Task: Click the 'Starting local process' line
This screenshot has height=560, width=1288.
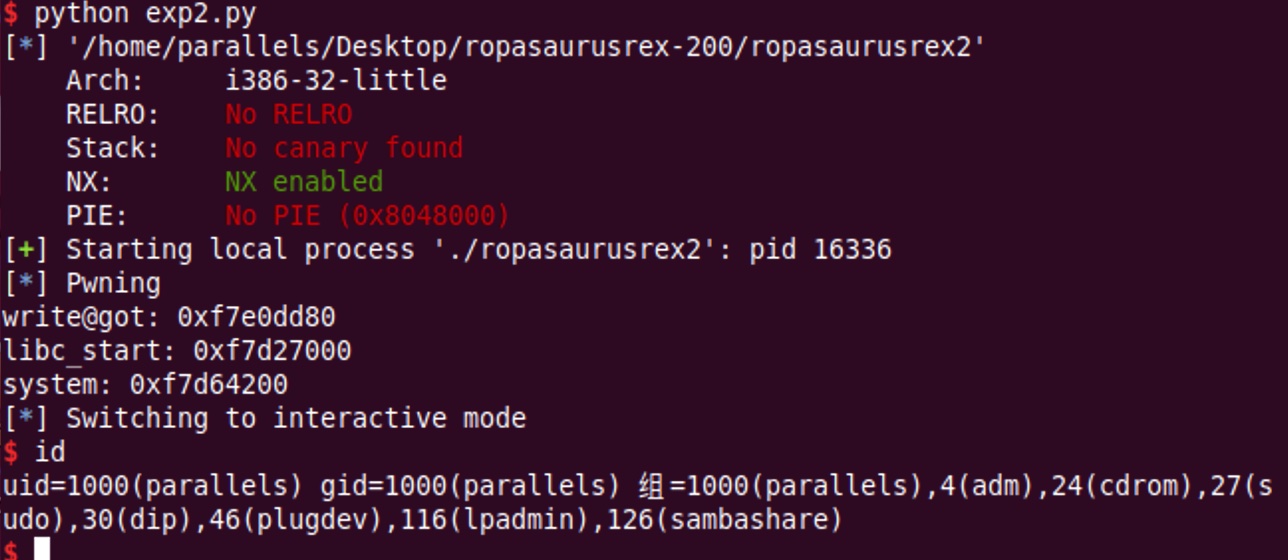Action: [447, 249]
